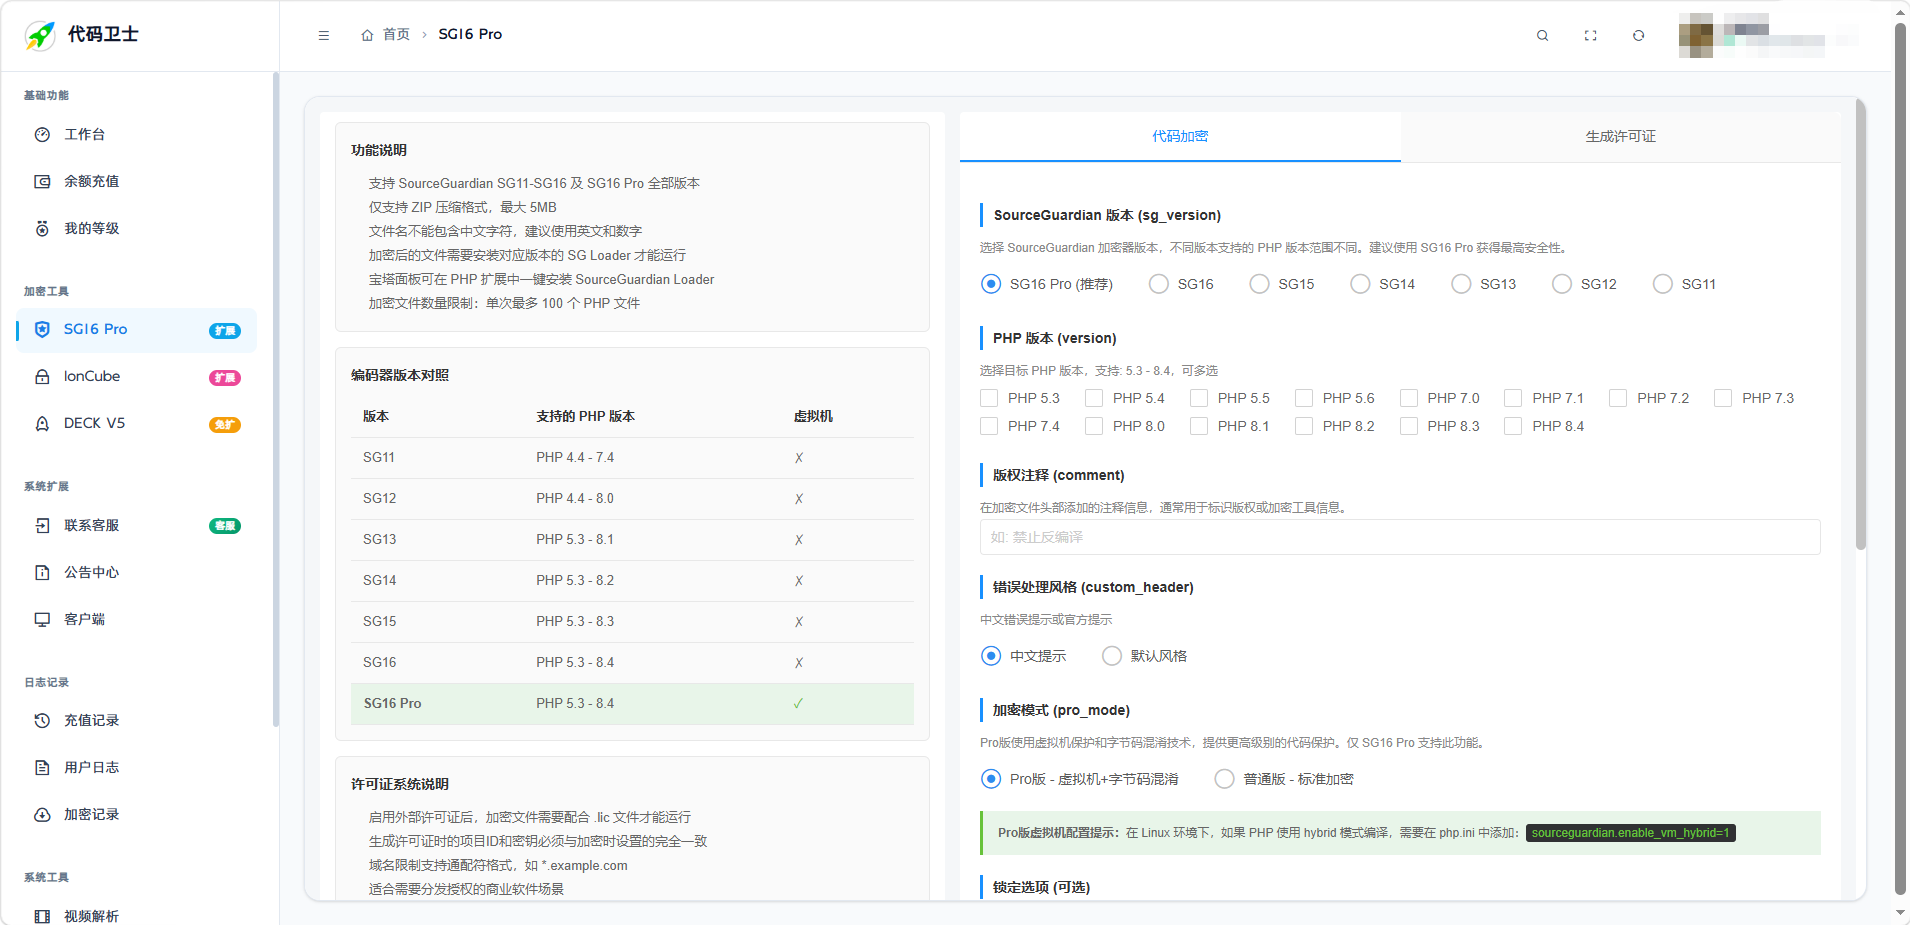Click the 扩展 badge beside SG16 Pro
The height and width of the screenshot is (925, 1910).
pyautogui.click(x=225, y=331)
